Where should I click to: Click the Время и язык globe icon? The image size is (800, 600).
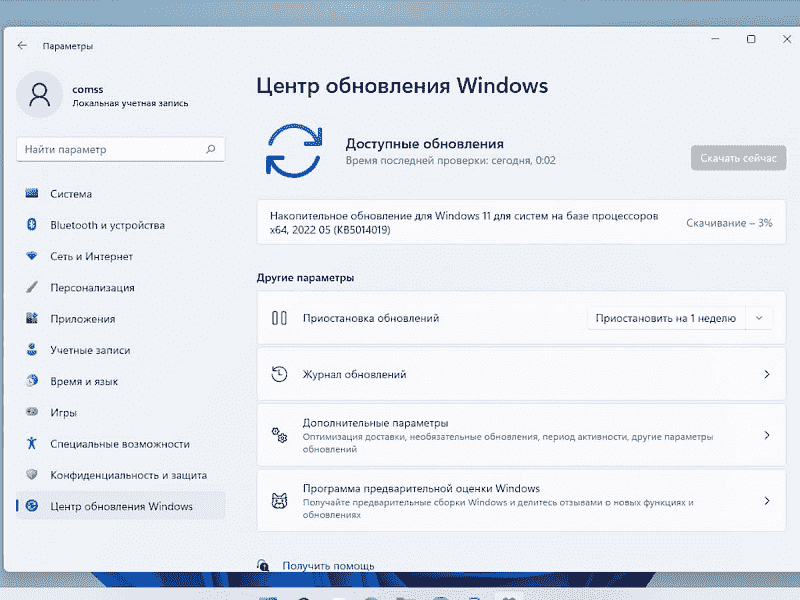32,381
